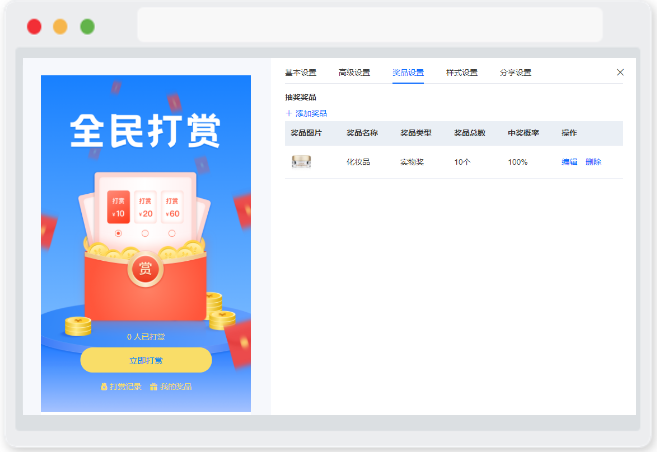
Task: Switch to the 基本设置 tab
Action: [x=300, y=72]
